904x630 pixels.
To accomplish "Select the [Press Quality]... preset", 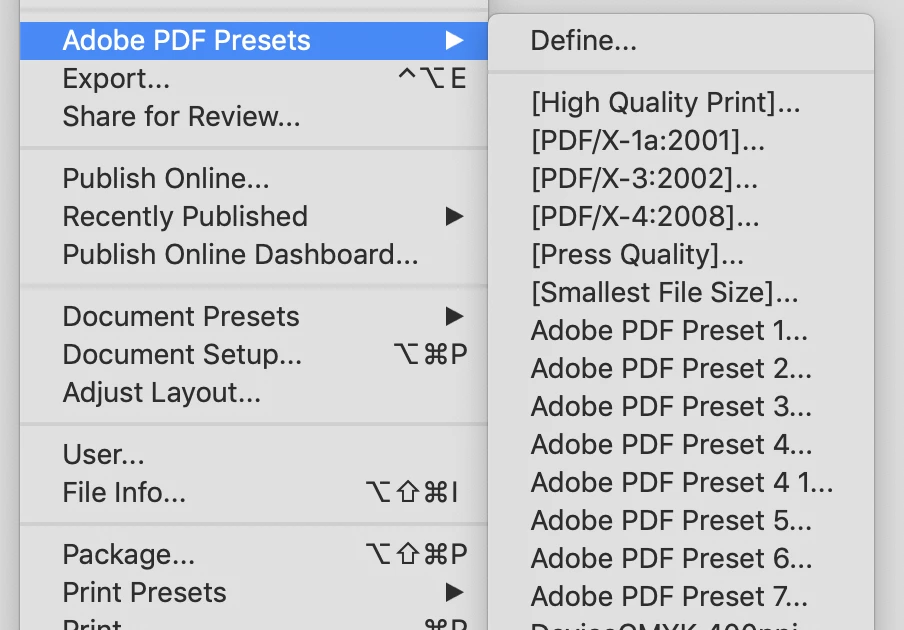I will coord(681,255).
